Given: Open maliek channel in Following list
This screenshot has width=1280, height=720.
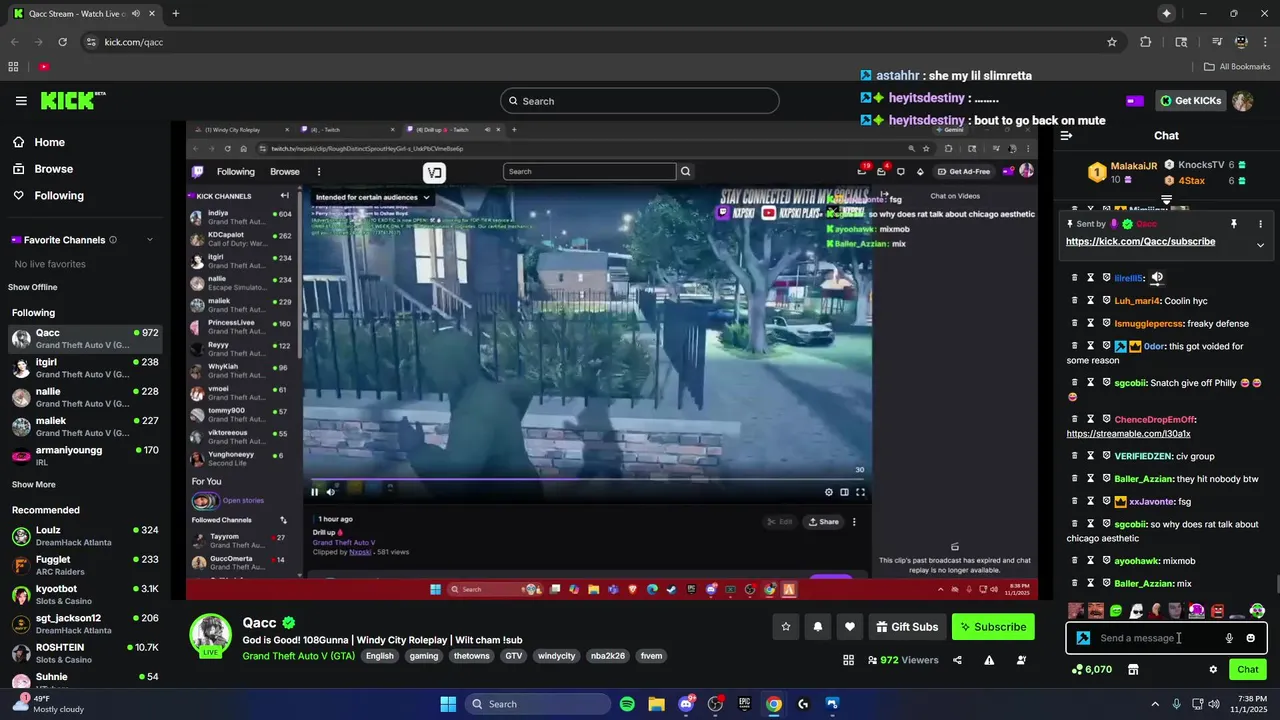Looking at the screenshot, I should coord(83,426).
